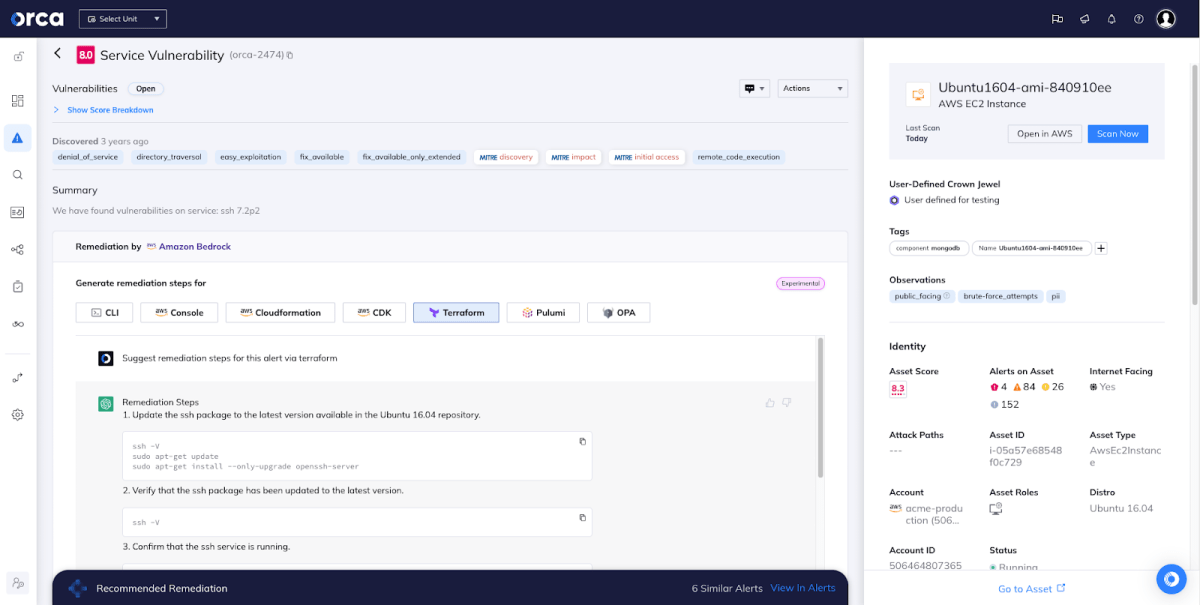Click the brute-force_attempts observation
This screenshot has width=1200, height=605.
click(1001, 296)
